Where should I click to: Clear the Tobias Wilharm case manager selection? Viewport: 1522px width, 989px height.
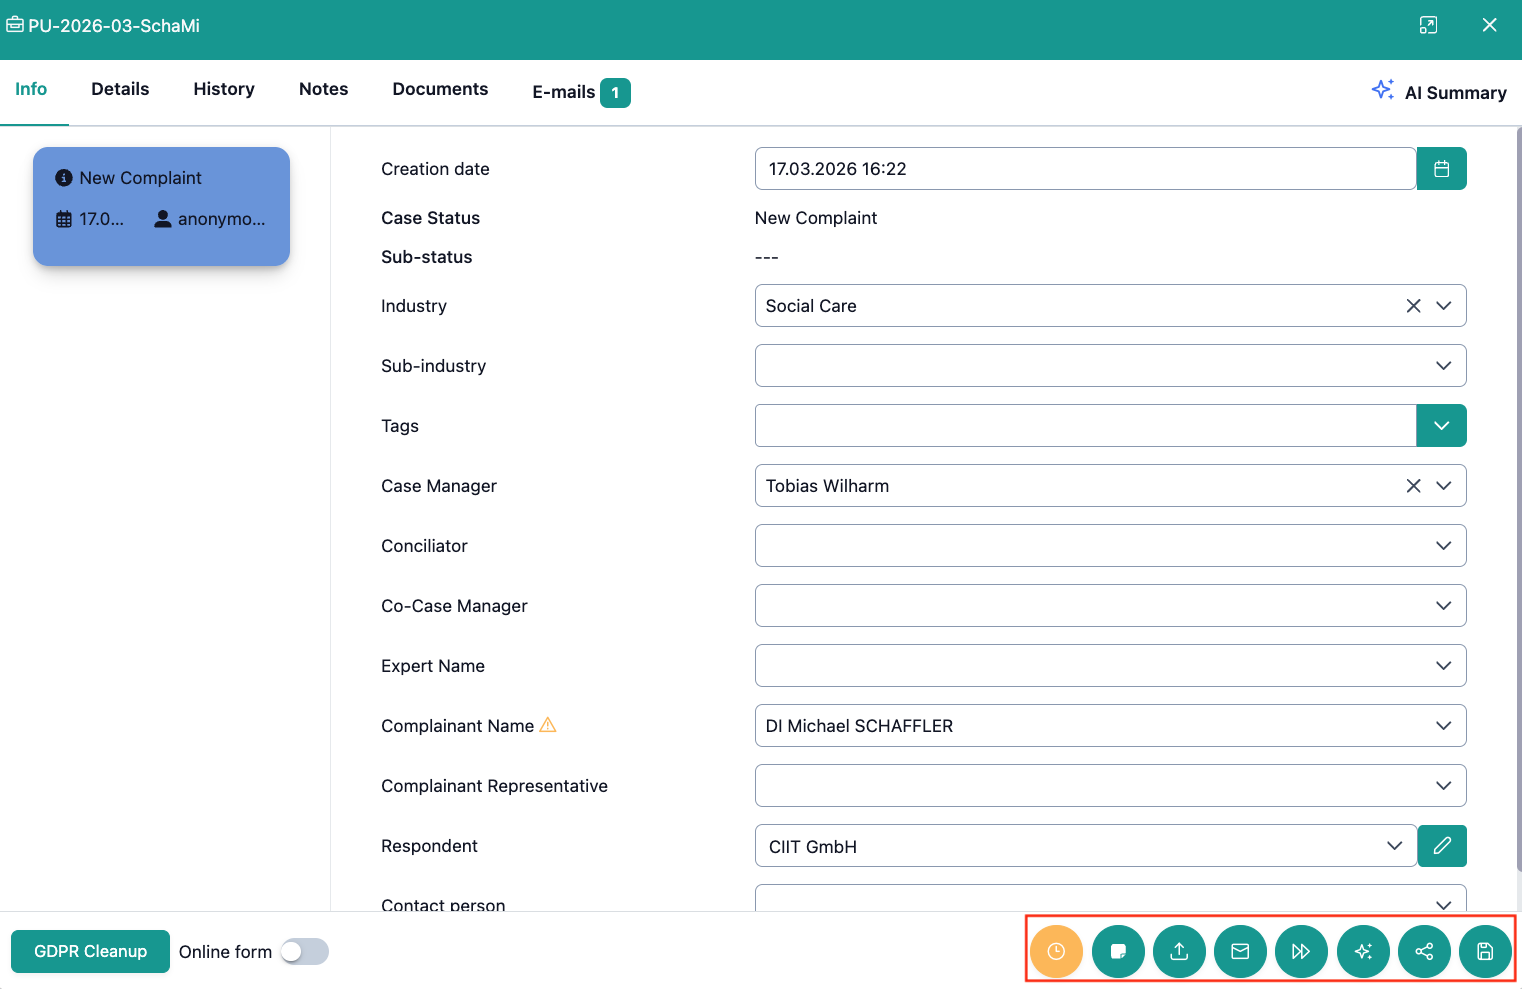coord(1413,486)
